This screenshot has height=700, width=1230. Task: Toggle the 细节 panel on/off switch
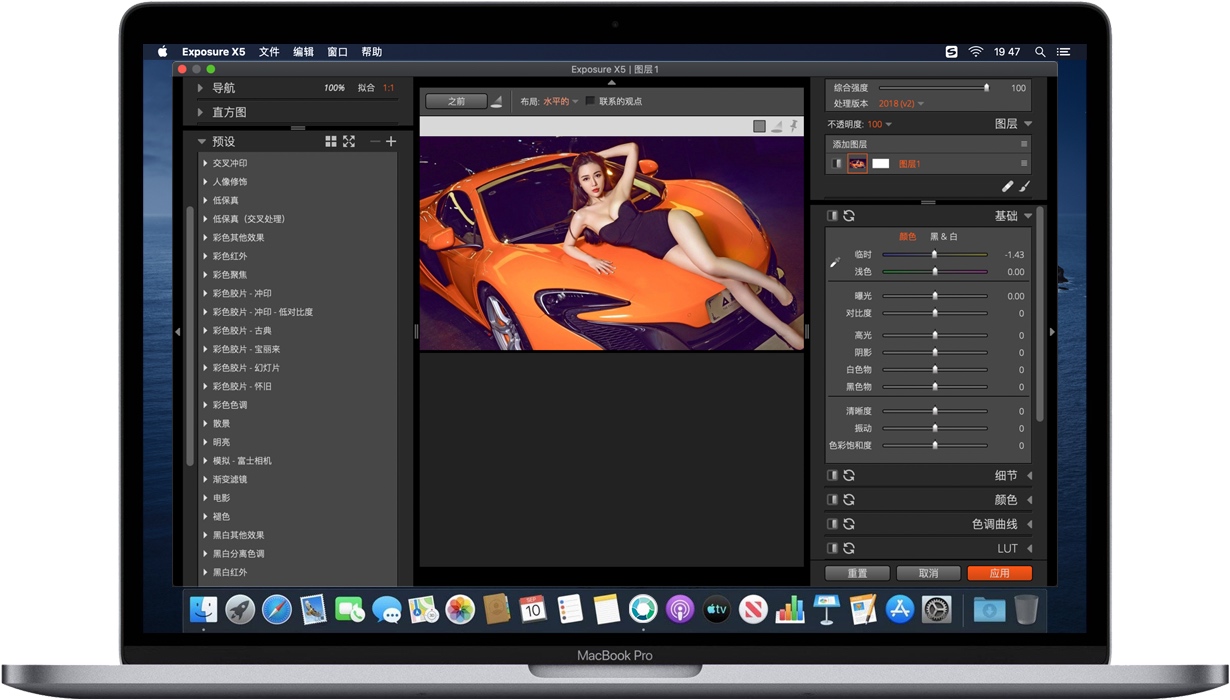pos(832,476)
